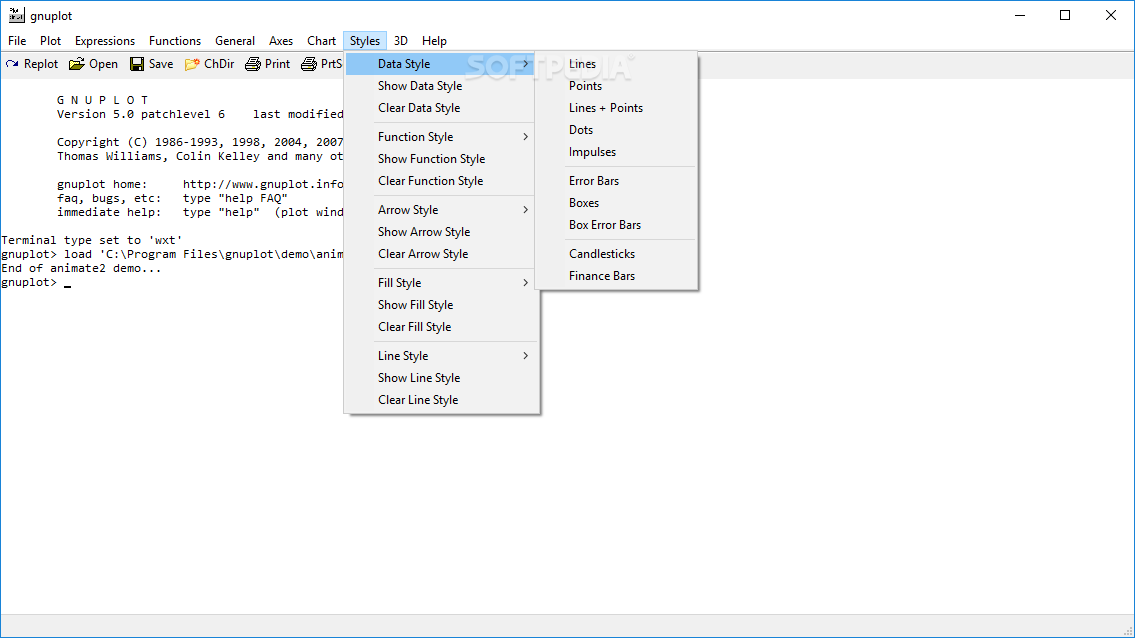Select Lines data style
The width and height of the screenshot is (1135, 638).
tap(617, 64)
